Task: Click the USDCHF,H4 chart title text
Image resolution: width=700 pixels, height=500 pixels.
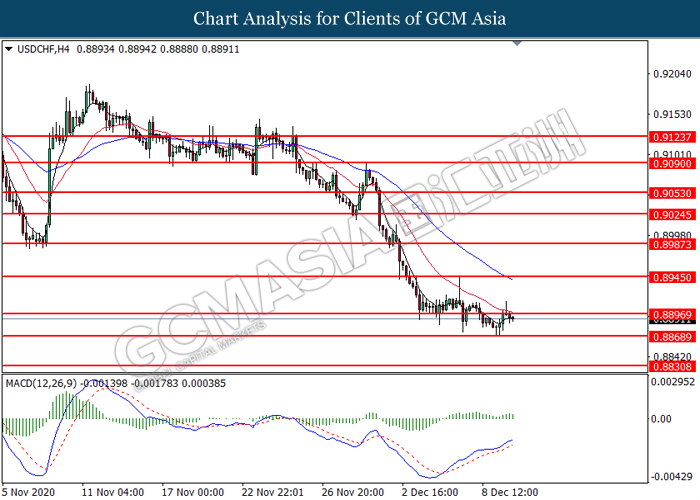Action: 43,49
